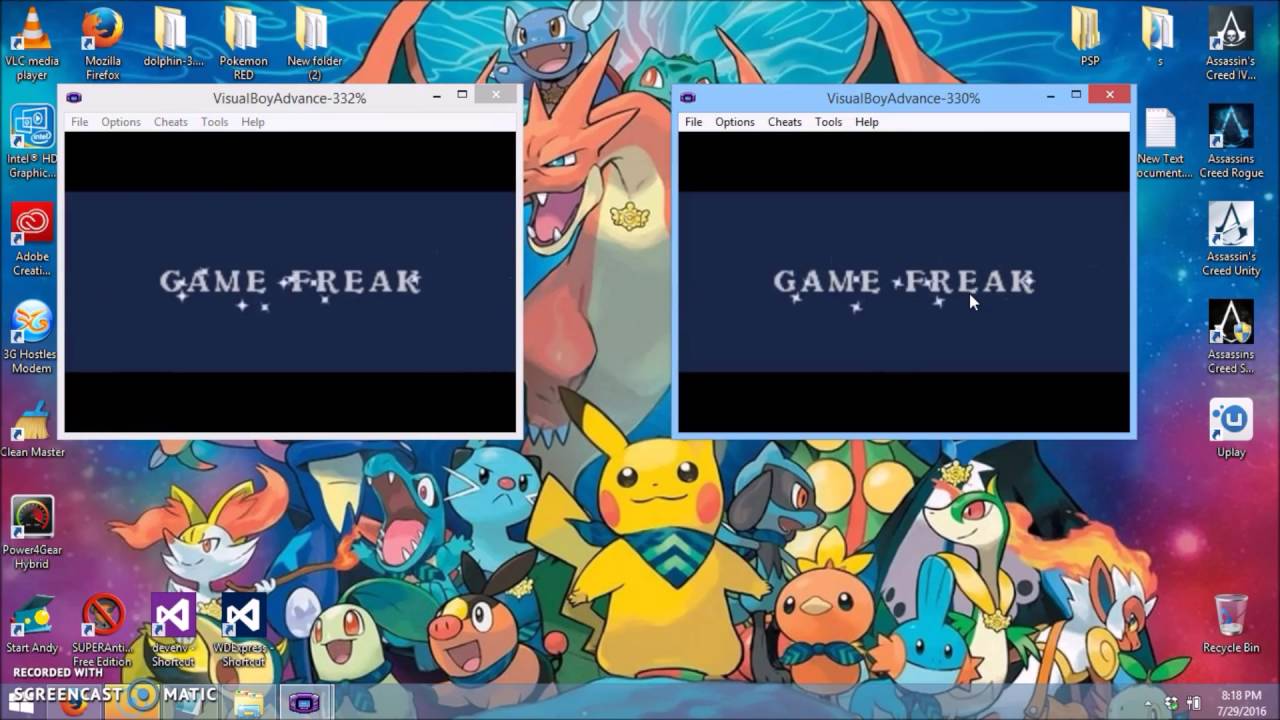Click the Uplay desktop icon
Image resolution: width=1280 pixels, height=720 pixels.
coord(1230,428)
